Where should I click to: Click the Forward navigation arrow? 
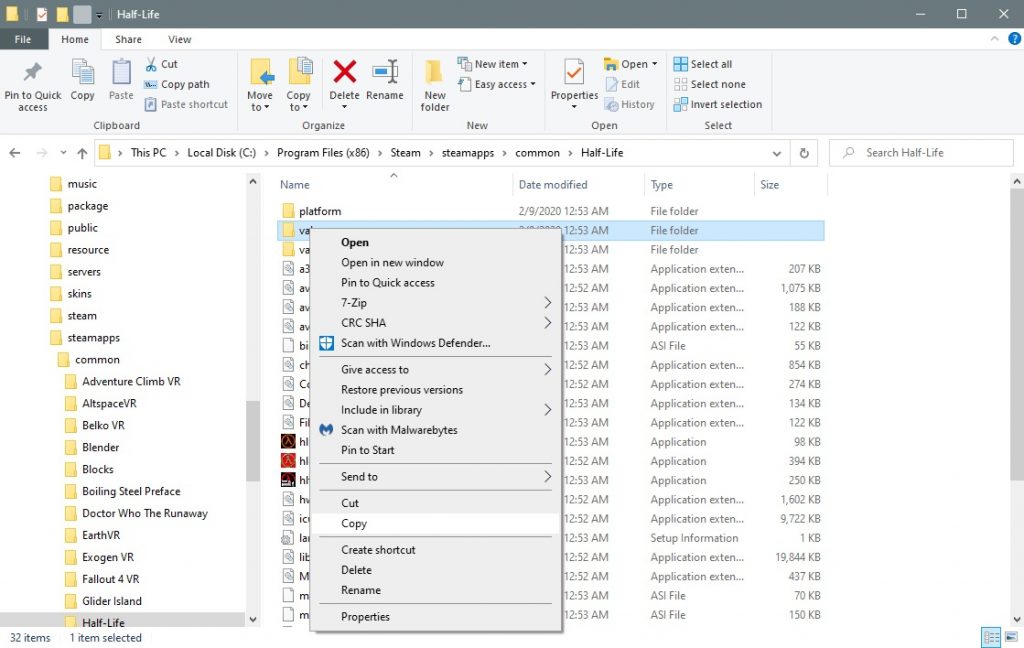click(42, 153)
